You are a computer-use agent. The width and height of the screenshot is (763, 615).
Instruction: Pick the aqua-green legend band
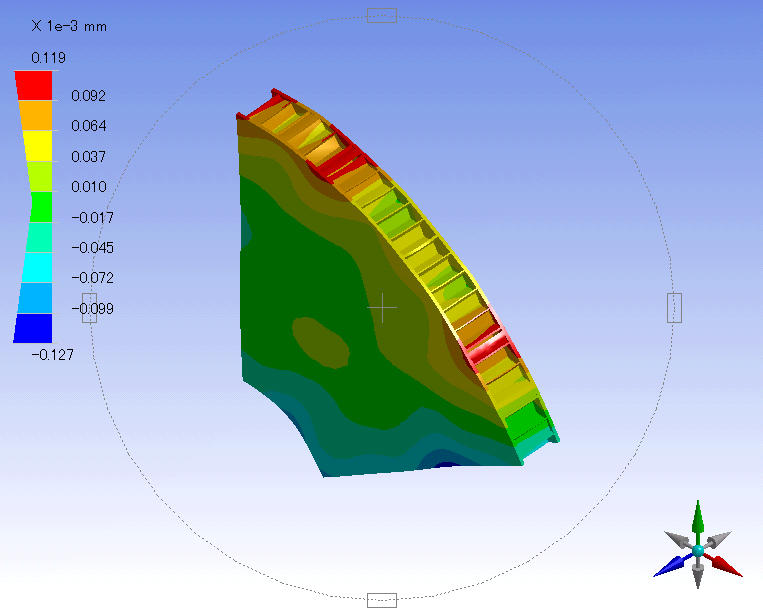[x=39, y=237]
